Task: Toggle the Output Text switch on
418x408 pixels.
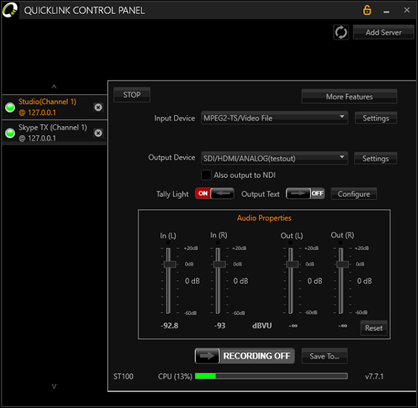Action: click(305, 194)
